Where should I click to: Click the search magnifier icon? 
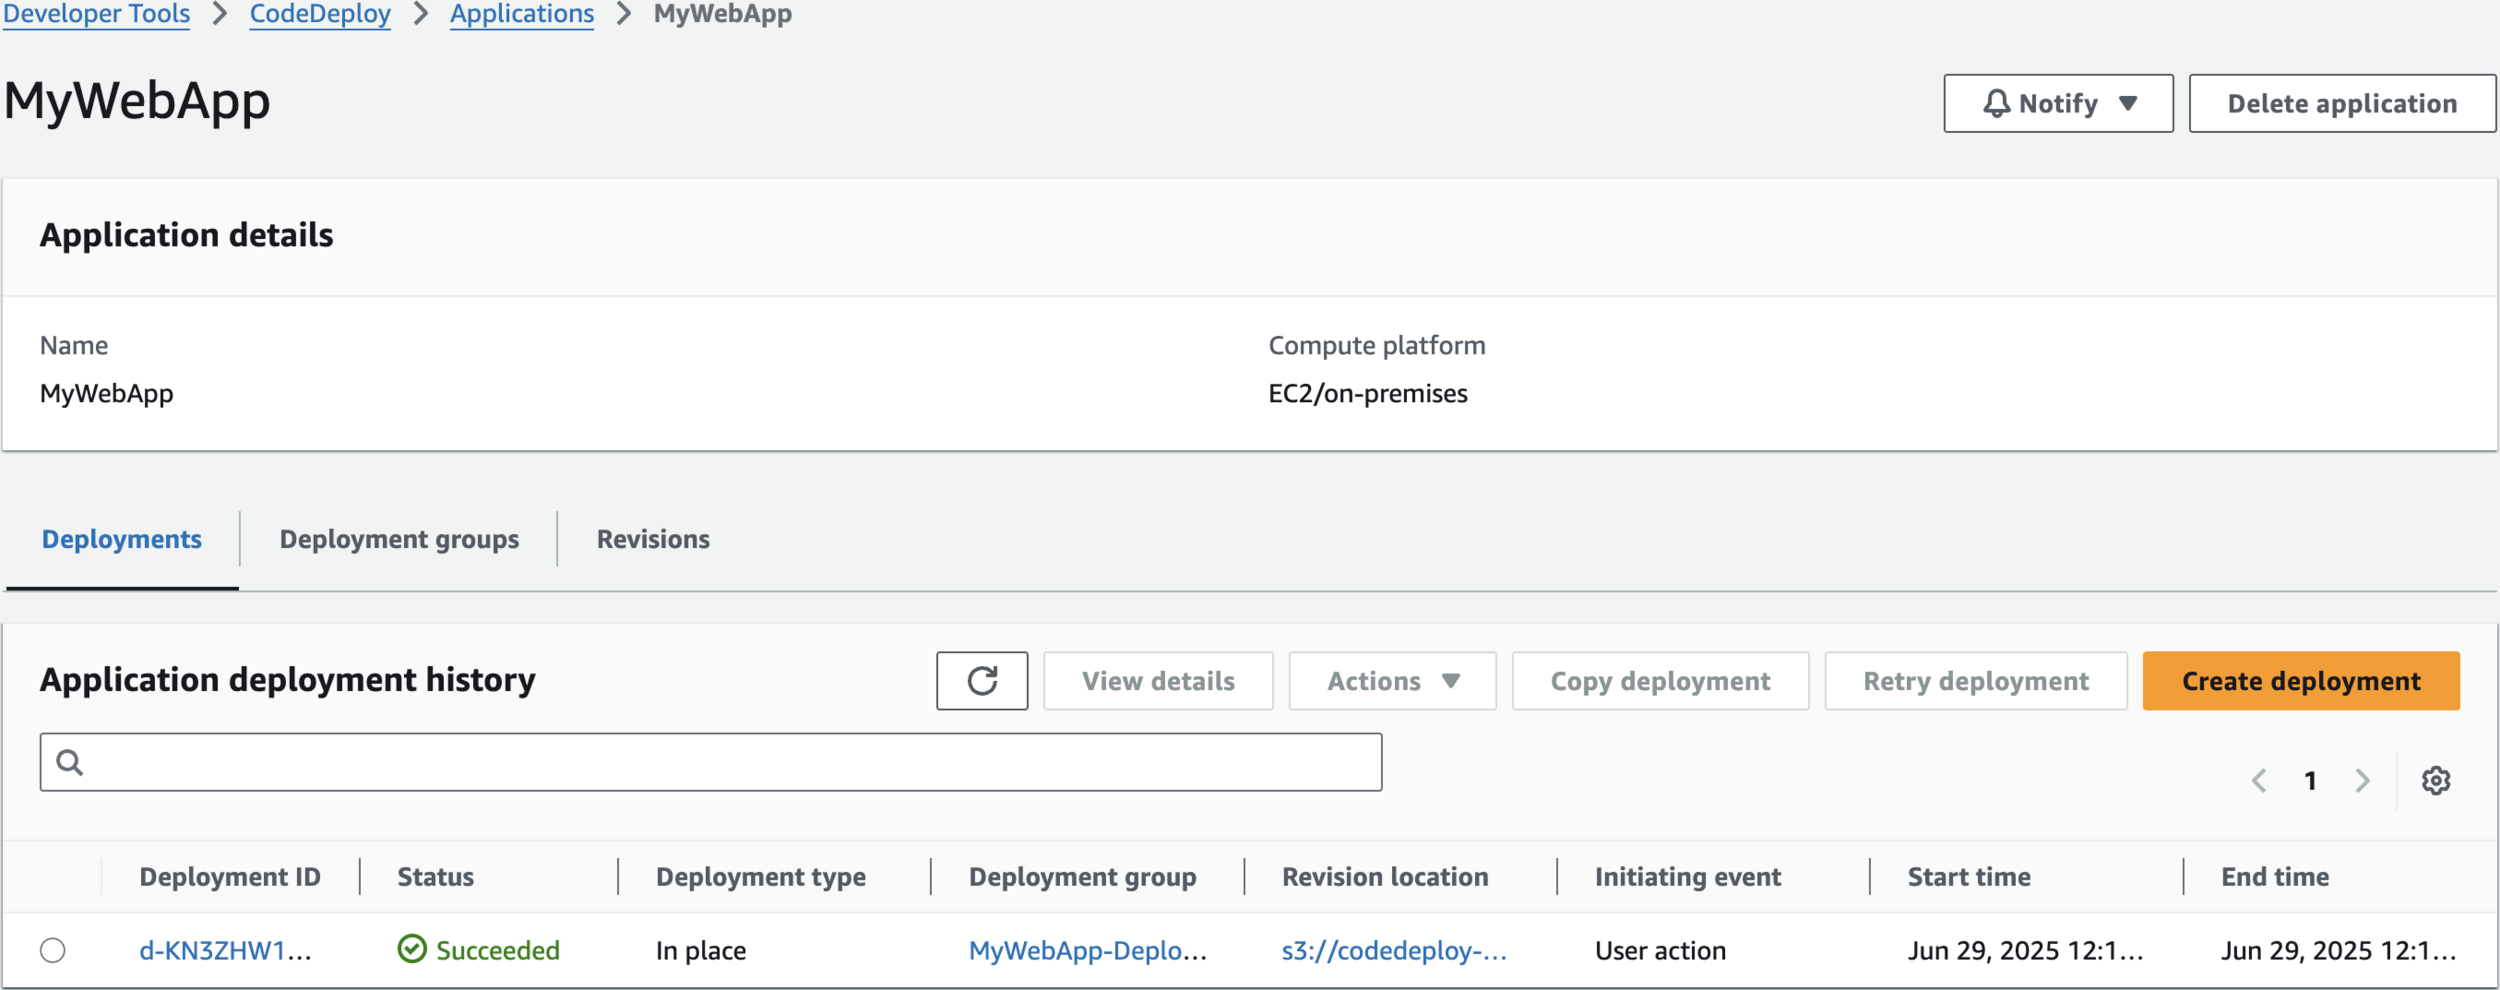[x=69, y=763]
